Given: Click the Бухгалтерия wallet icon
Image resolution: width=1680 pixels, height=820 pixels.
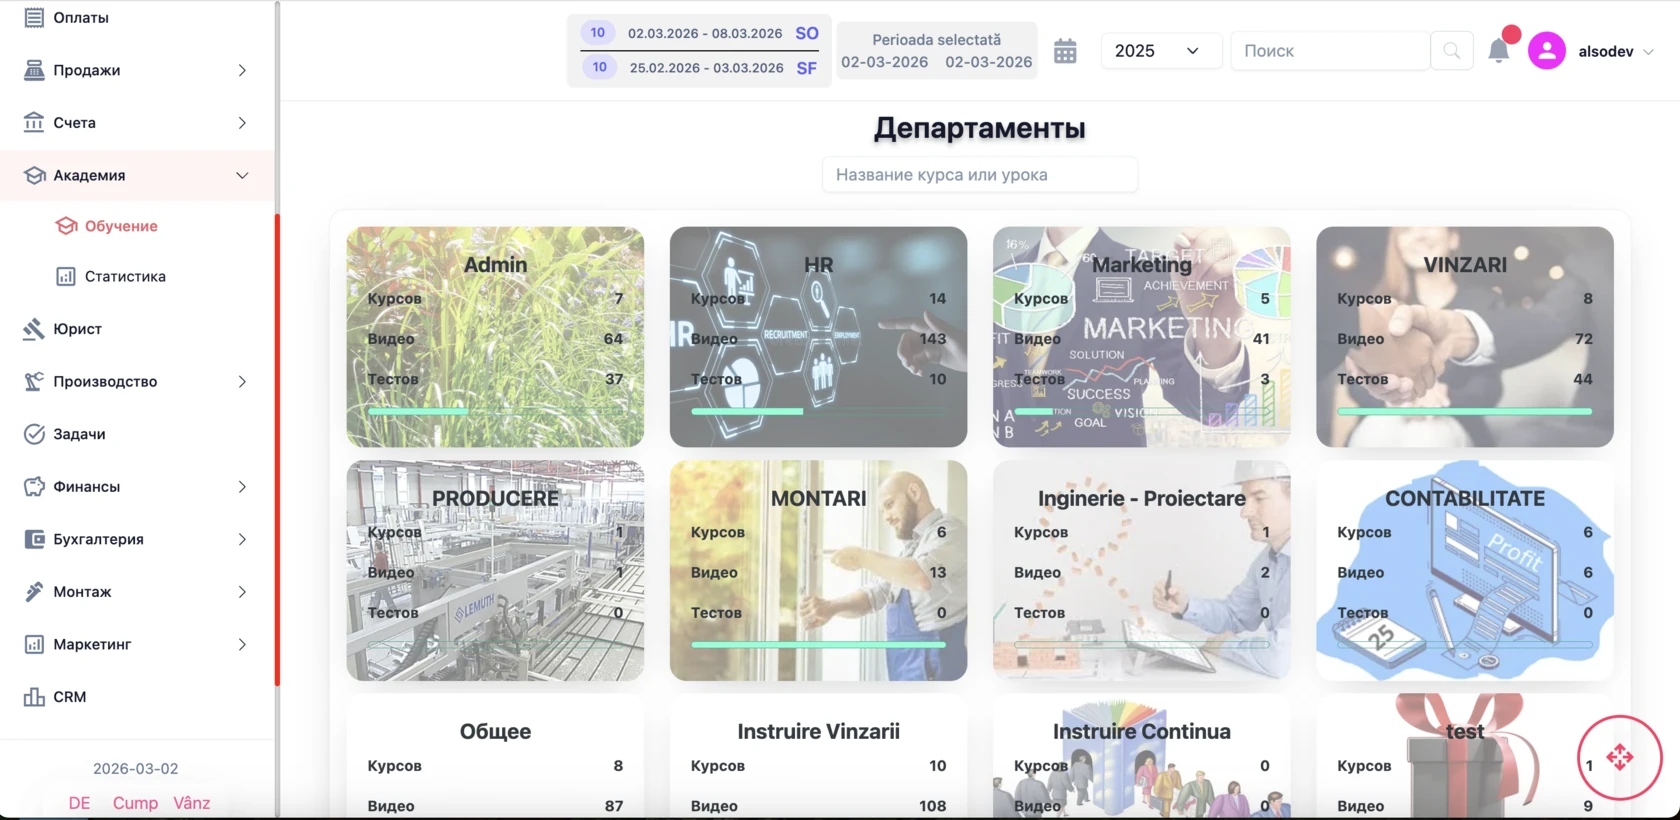Looking at the screenshot, I should [34, 539].
